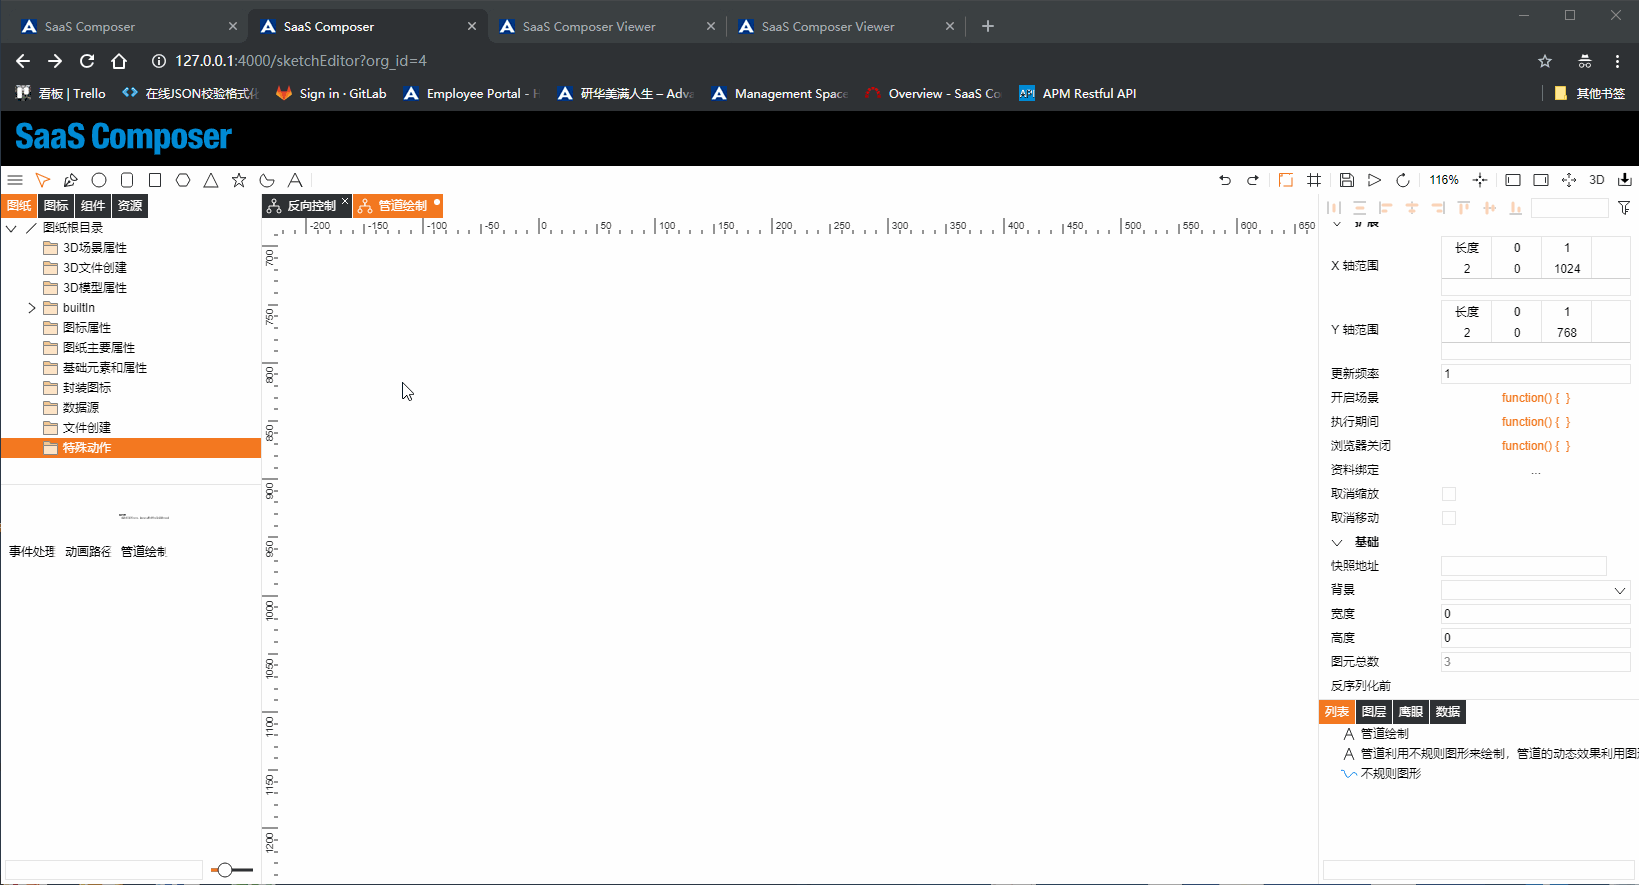This screenshot has width=1639, height=885.
Task: Click the thumbnail size slider handle
Action: (225, 870)
